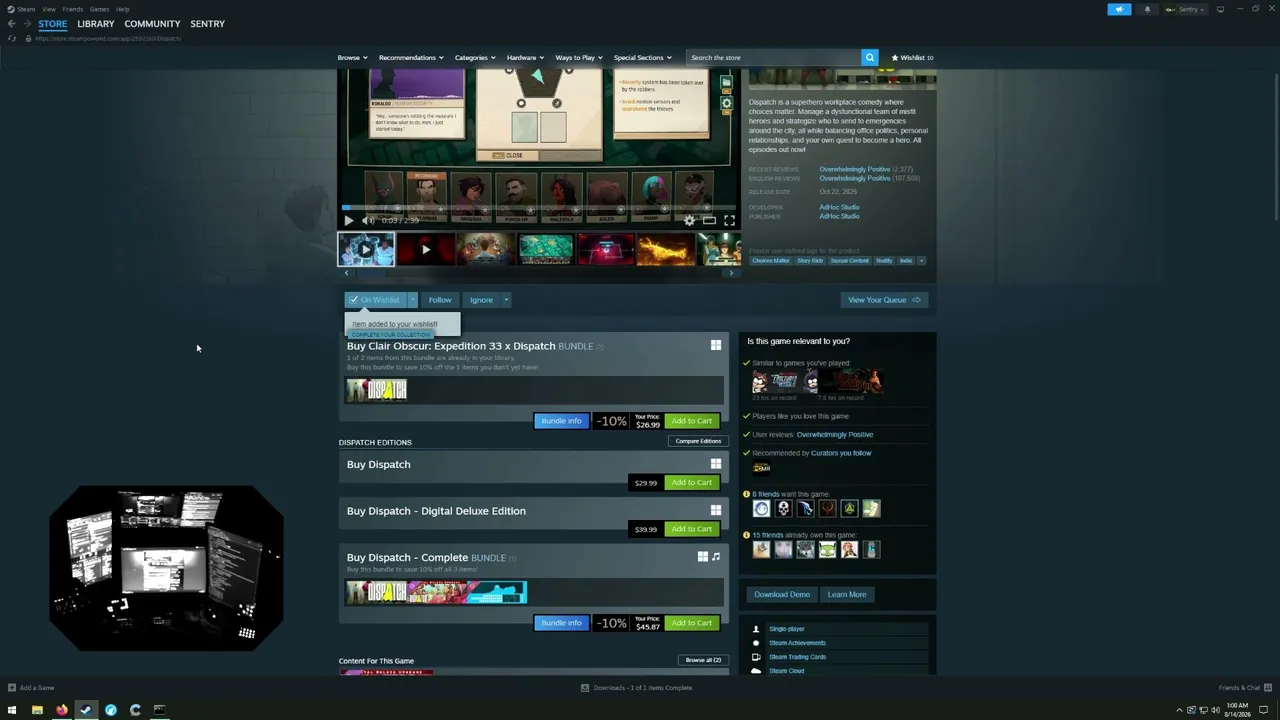Open the Special Sections dropdown
This screenshot has width=1280, height=720.
[x=642, y=58]
